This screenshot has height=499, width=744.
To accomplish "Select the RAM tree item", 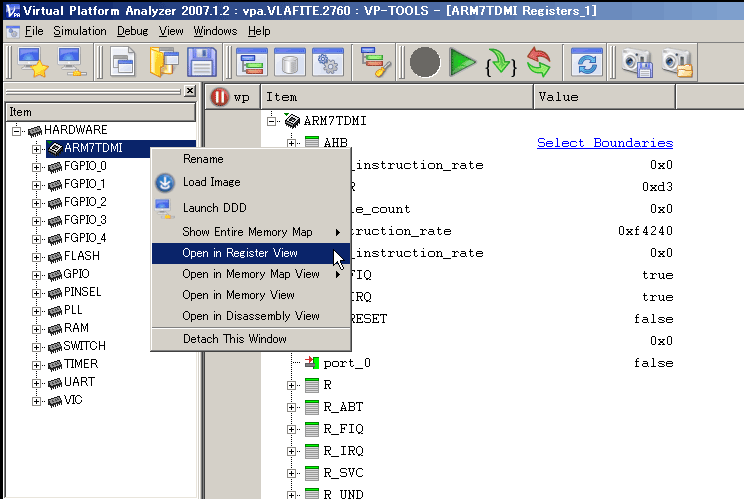I will coord(76,328).
